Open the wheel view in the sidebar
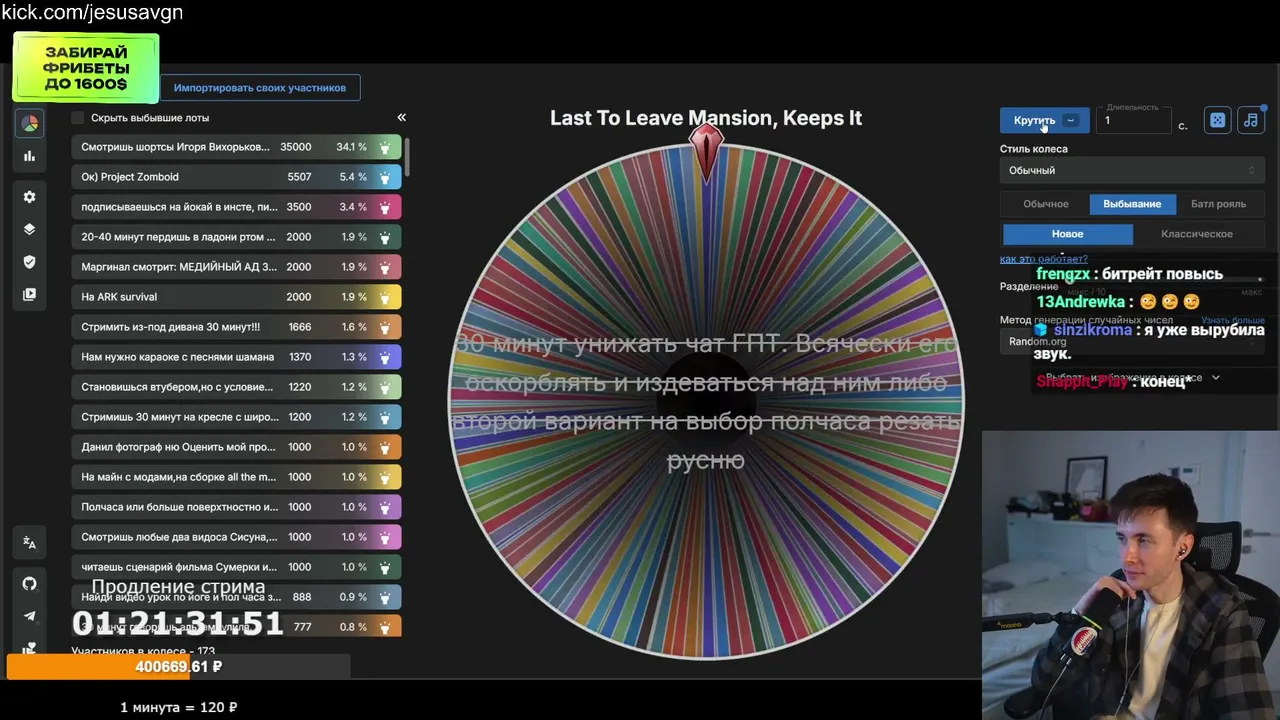Screen dimensions: 1280x720 [x=30, y=124]
